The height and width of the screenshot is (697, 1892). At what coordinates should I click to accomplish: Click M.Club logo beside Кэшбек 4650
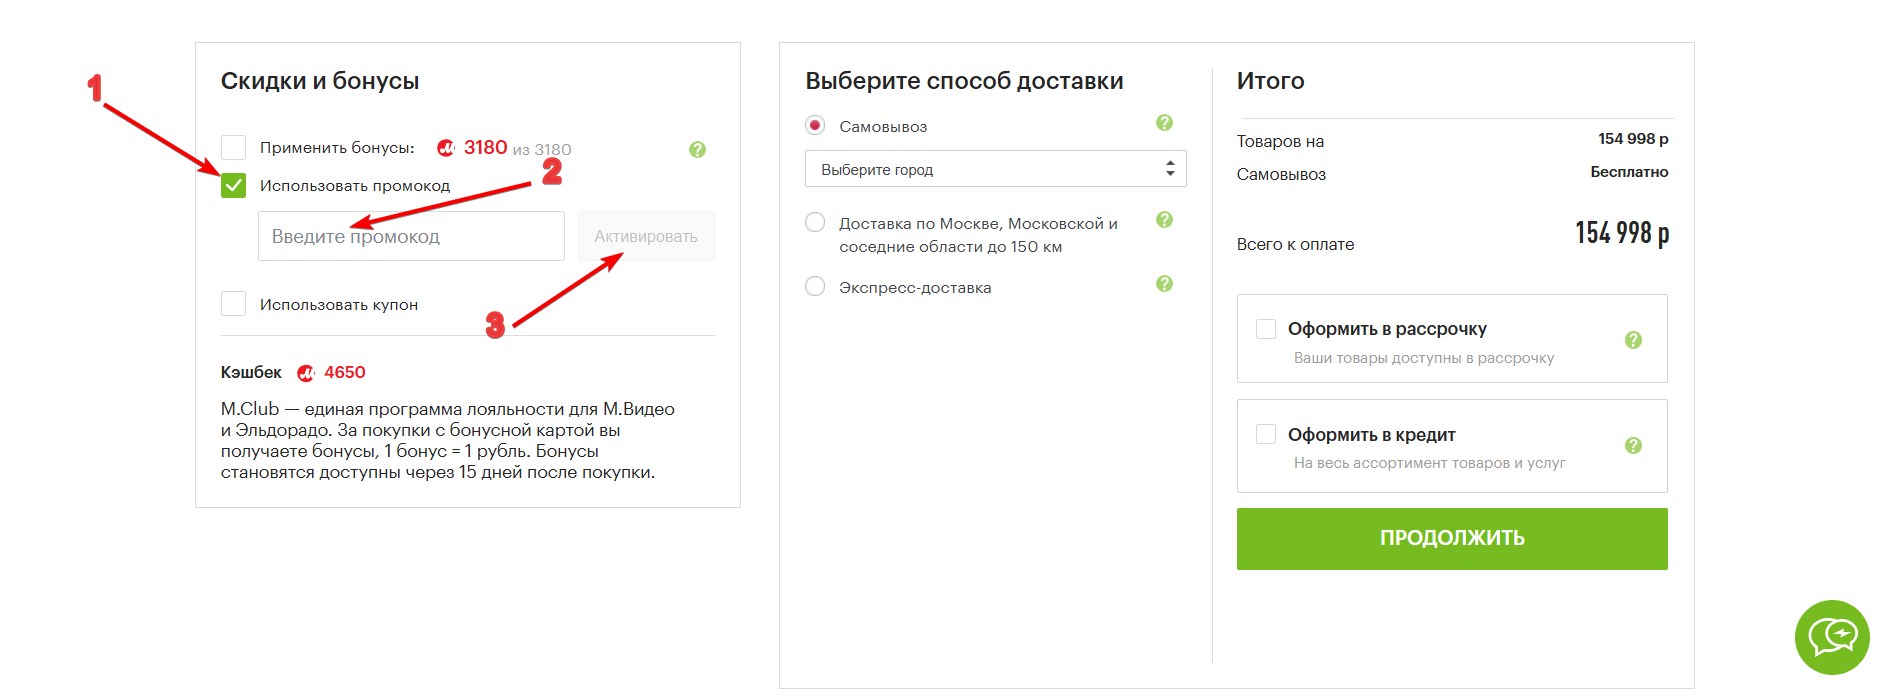(306, 373)
